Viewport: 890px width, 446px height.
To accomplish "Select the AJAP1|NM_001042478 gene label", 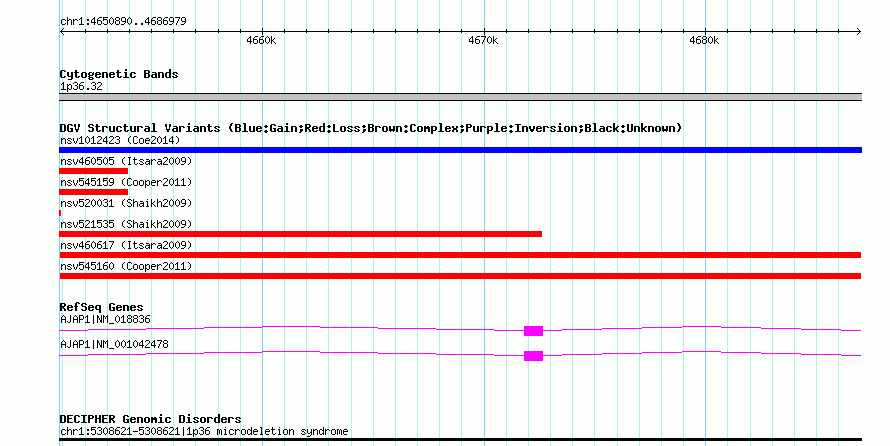I will [114, 344].
